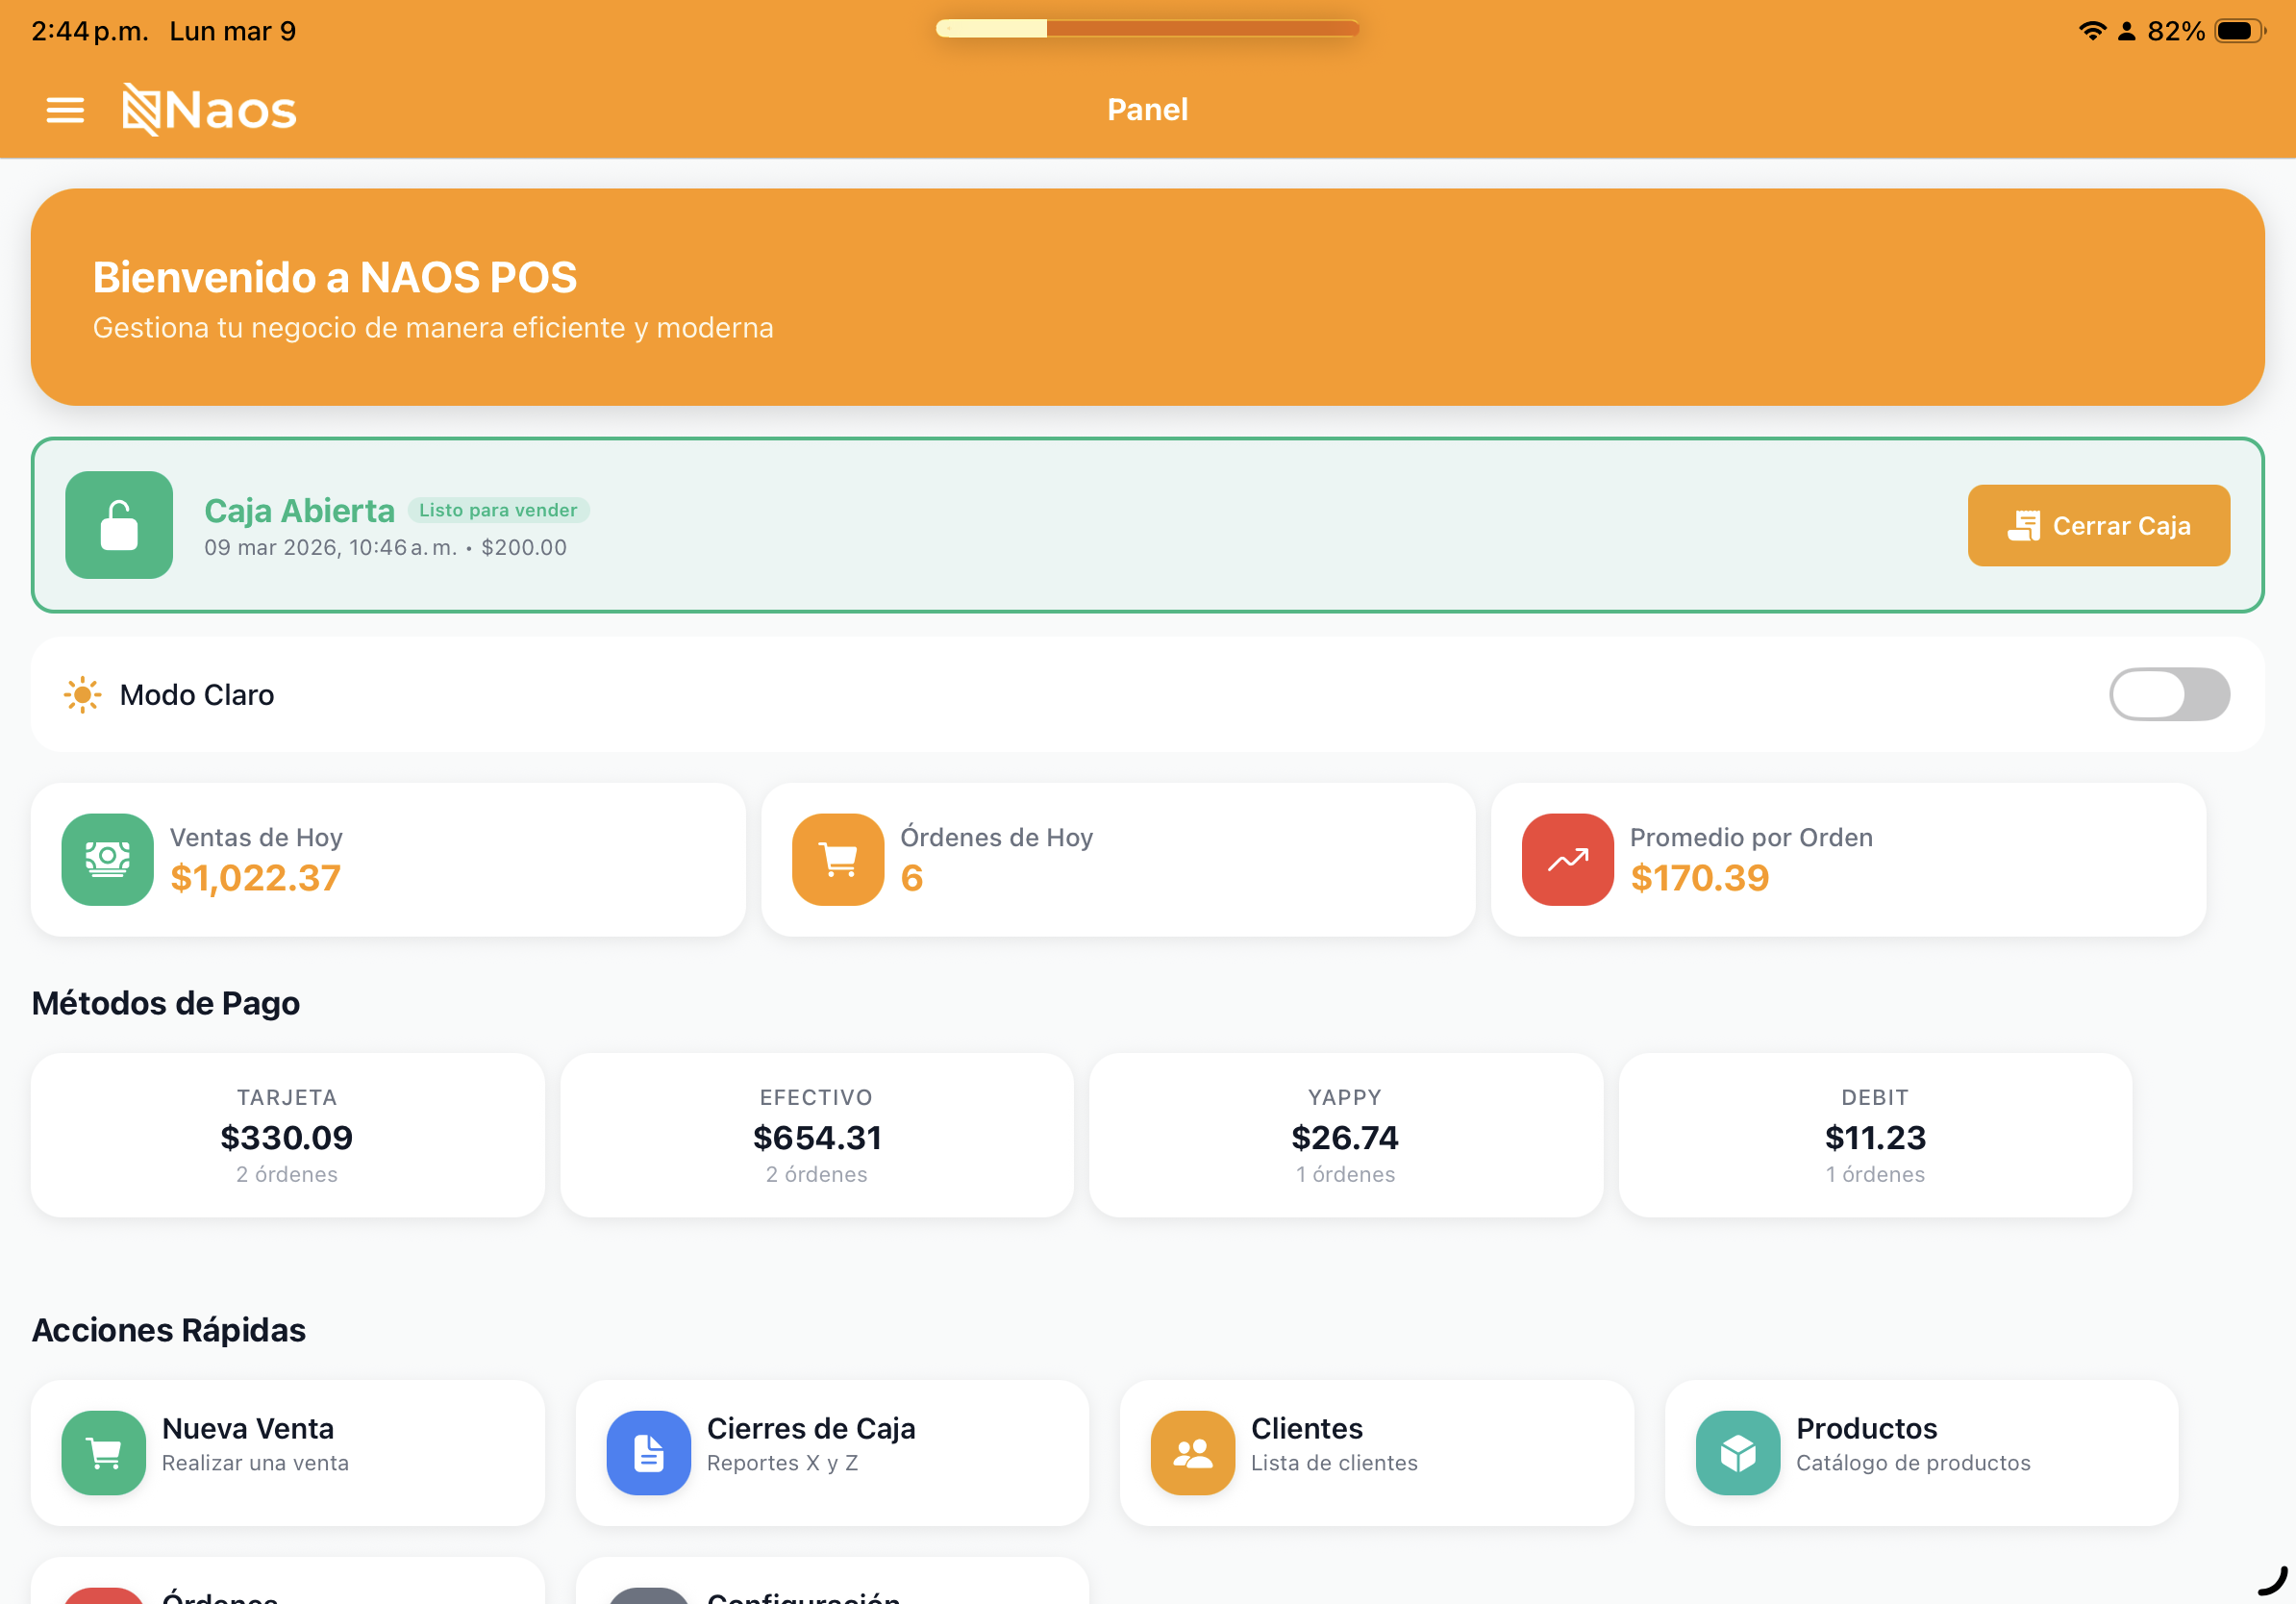Screen dimensions: 2296x1604
Task: Open the hamburger navigation menu
Action: pos(64,110)
